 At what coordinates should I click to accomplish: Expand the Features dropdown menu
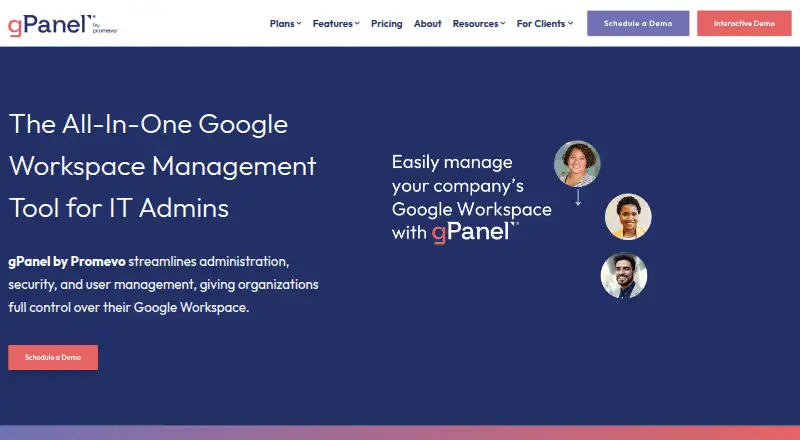[x=336, y=23]
